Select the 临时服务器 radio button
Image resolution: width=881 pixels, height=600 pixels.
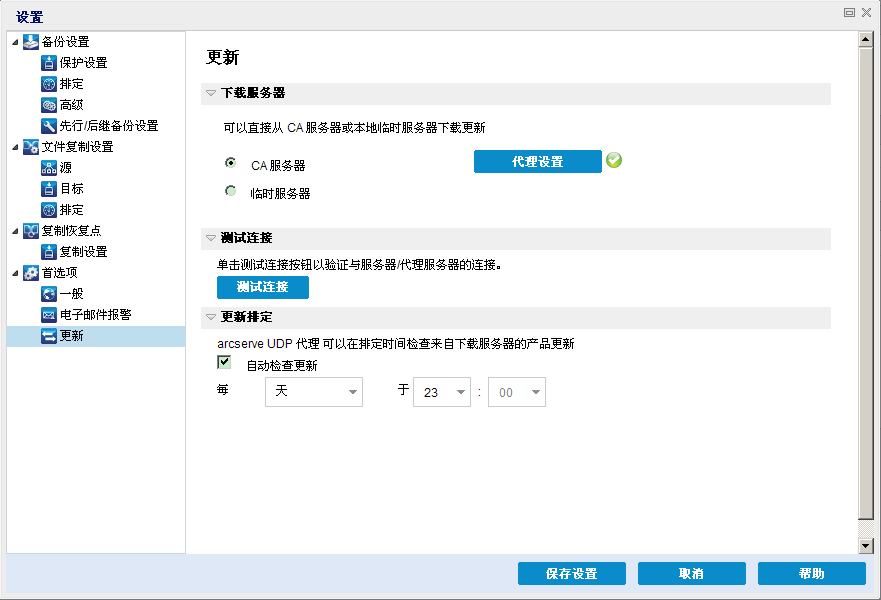pos(230,191)
